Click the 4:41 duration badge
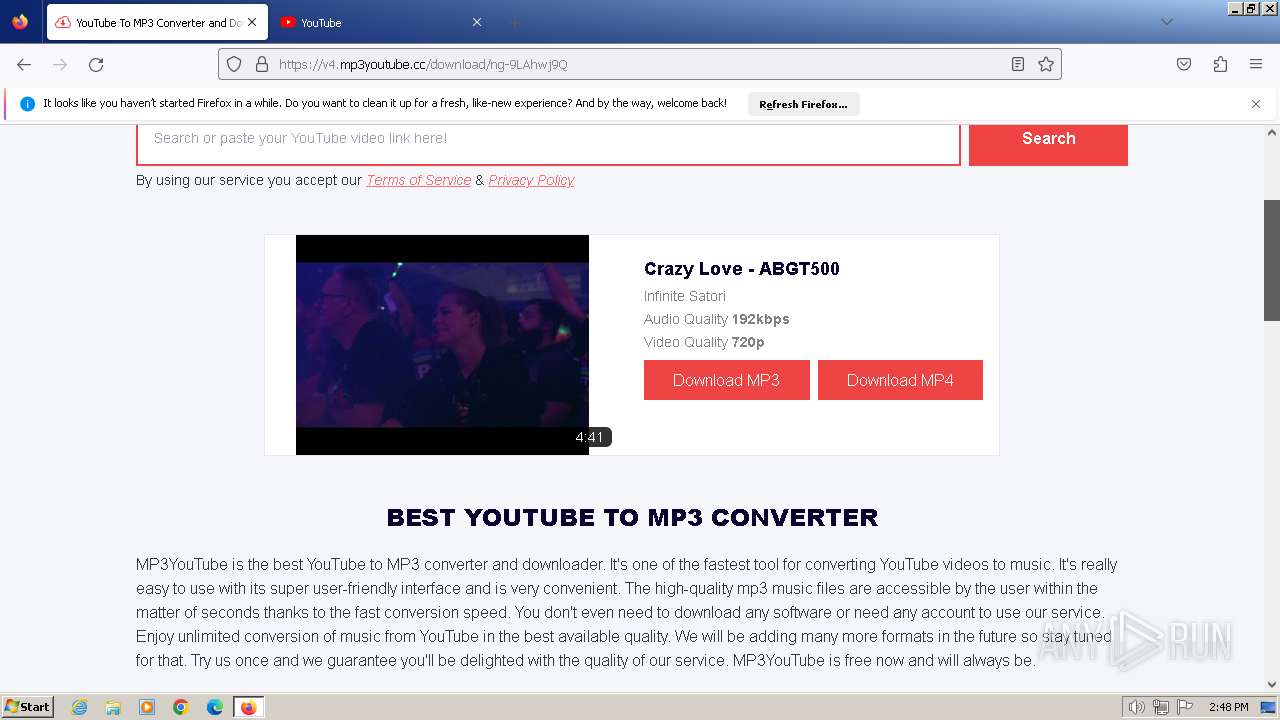The image size is (1280, 720). pyautogui.click(x=590, y=437)
